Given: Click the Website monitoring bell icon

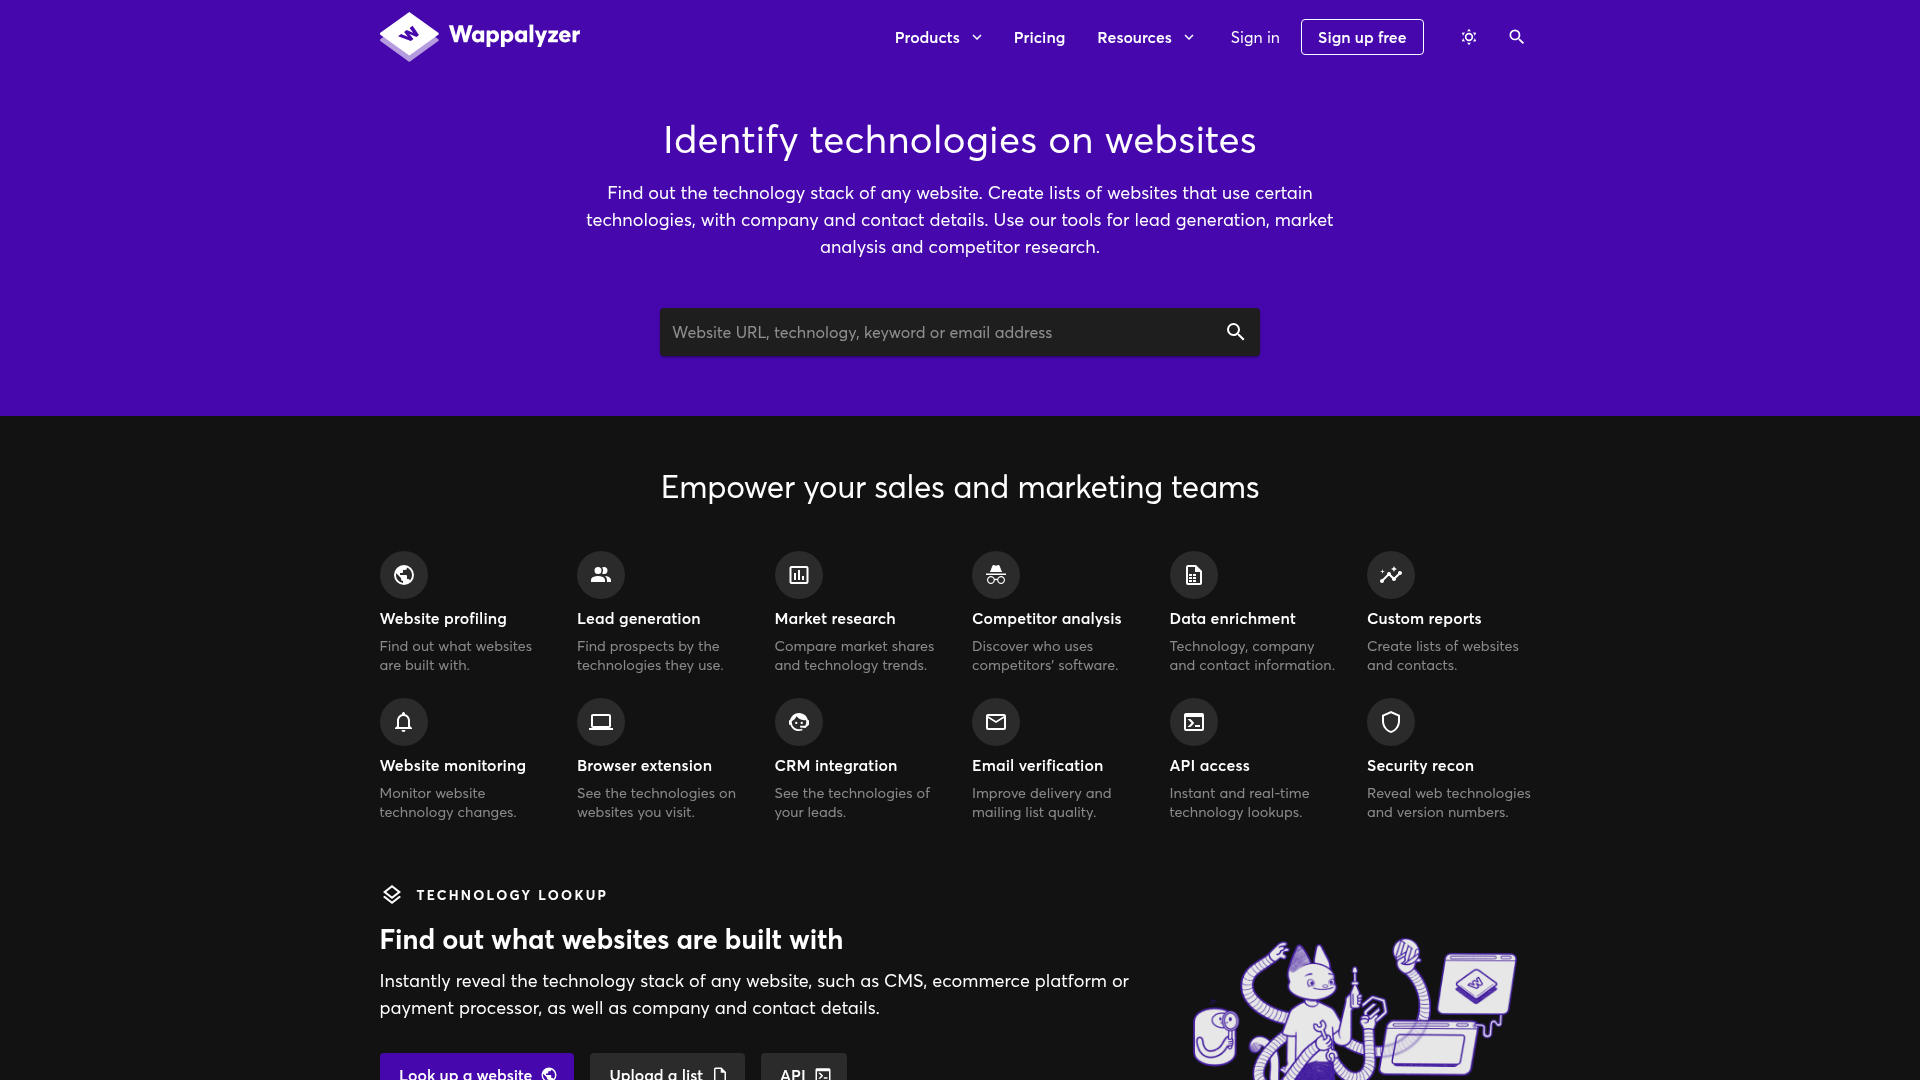Looking at the screenshot, I should (x=404, y=722).
